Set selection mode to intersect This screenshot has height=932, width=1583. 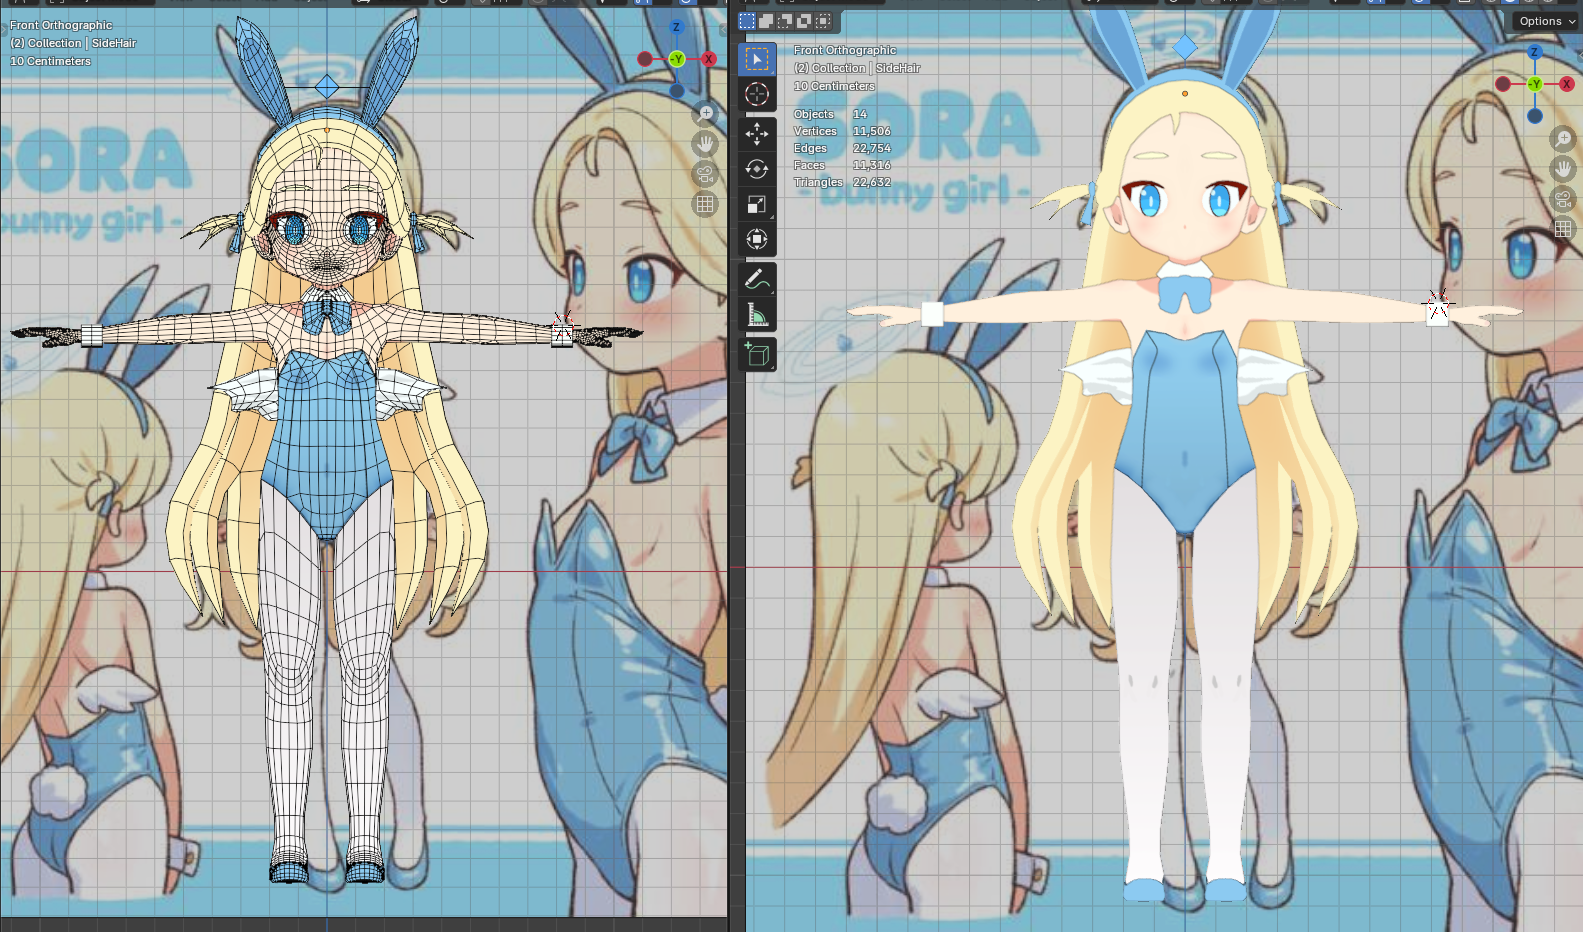[x=823, y=21]
